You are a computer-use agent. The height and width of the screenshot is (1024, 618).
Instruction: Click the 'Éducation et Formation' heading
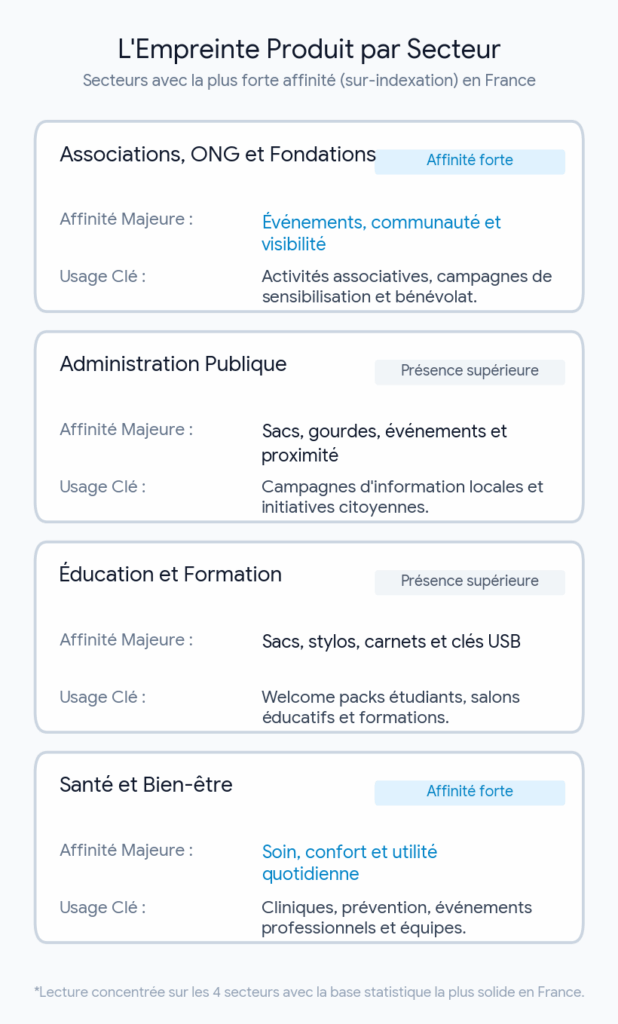click(x=171, y=574)
